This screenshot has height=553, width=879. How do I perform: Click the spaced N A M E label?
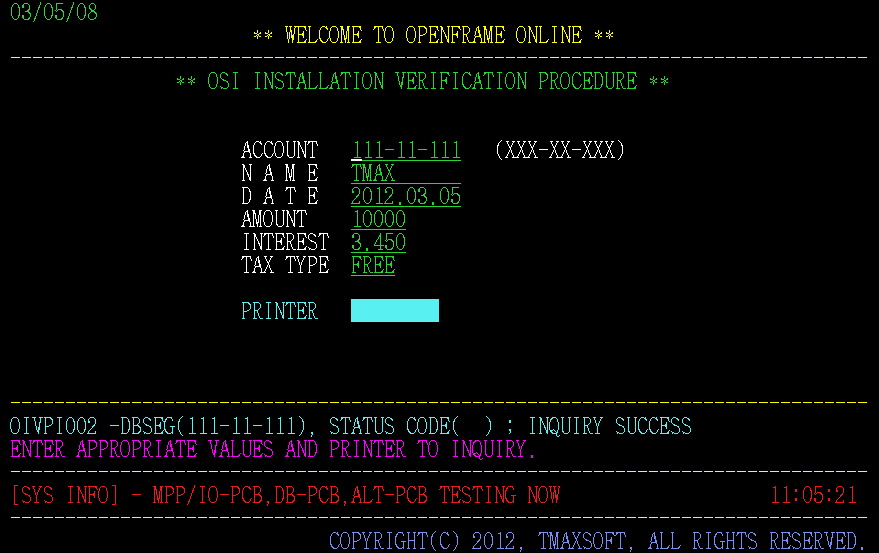point(279,174)
